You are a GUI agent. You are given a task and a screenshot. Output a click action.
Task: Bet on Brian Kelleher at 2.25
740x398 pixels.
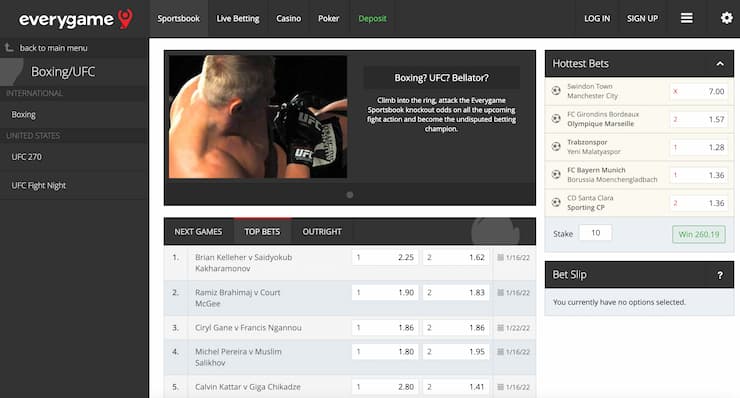point(385,257)
